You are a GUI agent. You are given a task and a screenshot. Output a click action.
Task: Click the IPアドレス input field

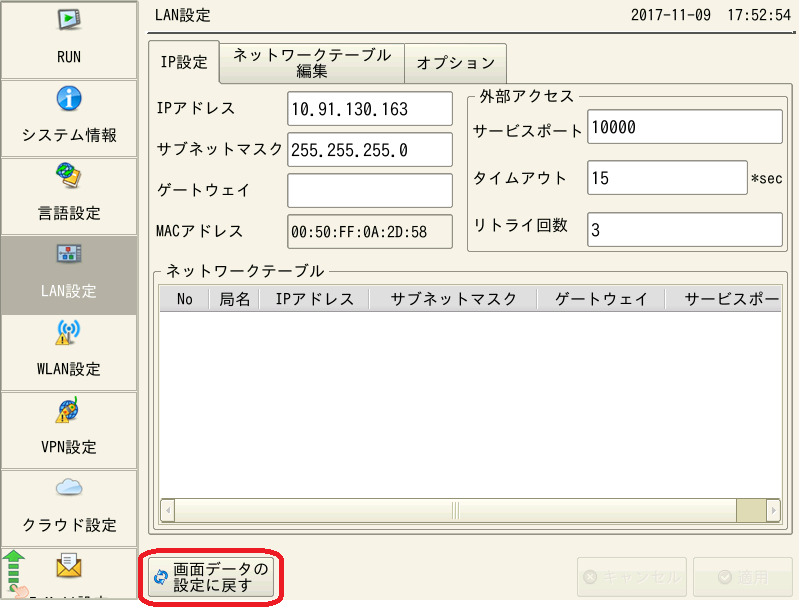coord(369,109)
